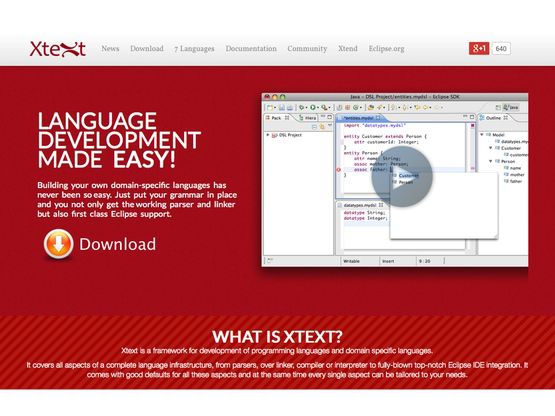Expand DSL Project tree item in screenshot
The image size is (555, 416).
tap(268, 135)
